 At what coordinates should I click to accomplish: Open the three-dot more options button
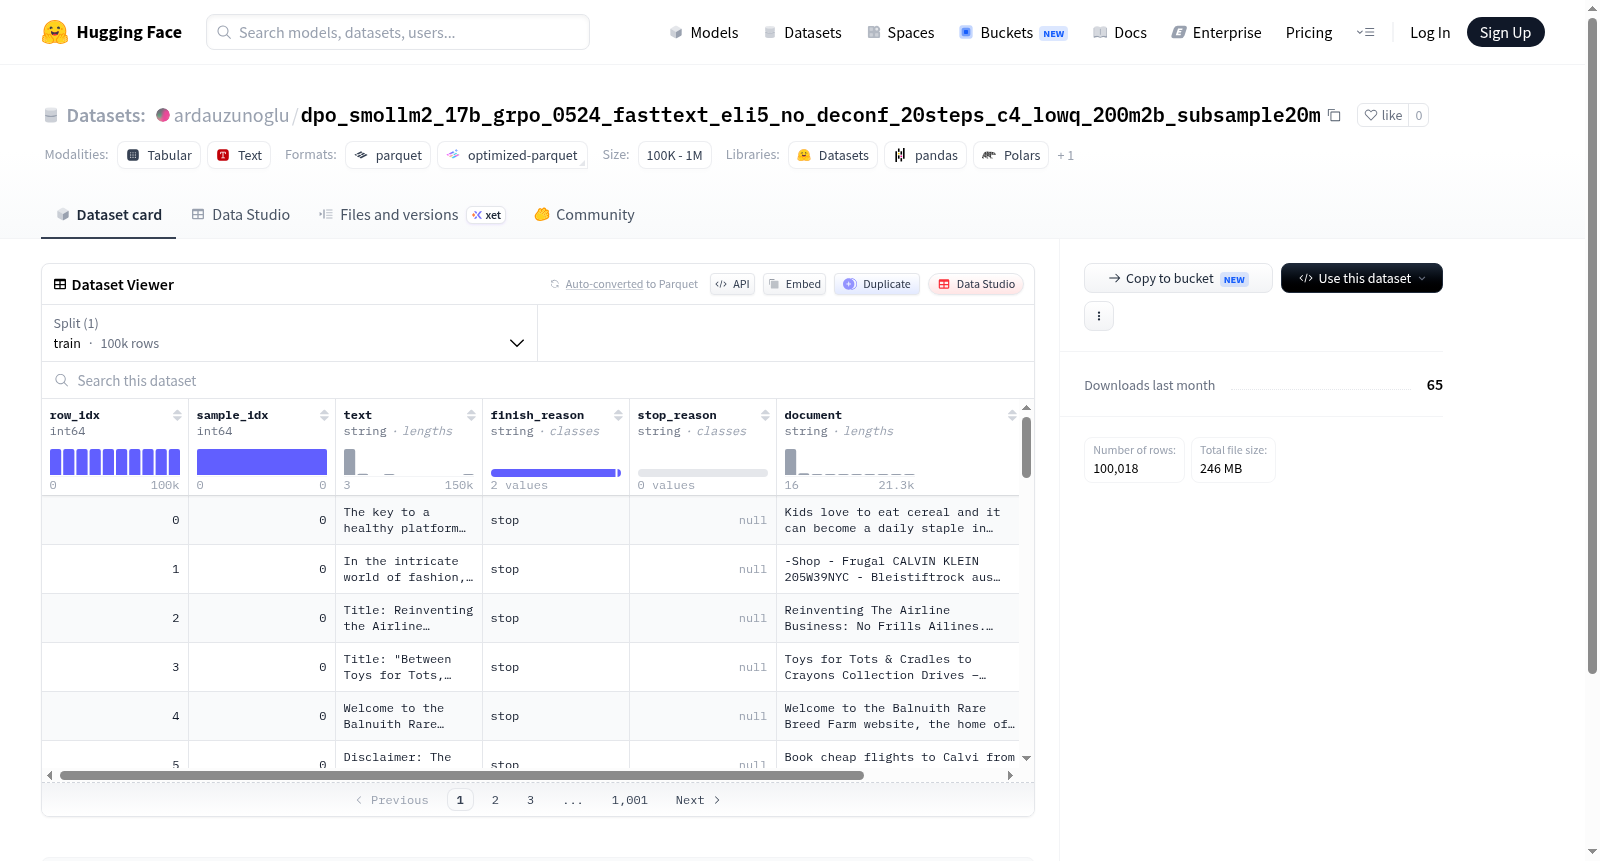[1099, 316]
